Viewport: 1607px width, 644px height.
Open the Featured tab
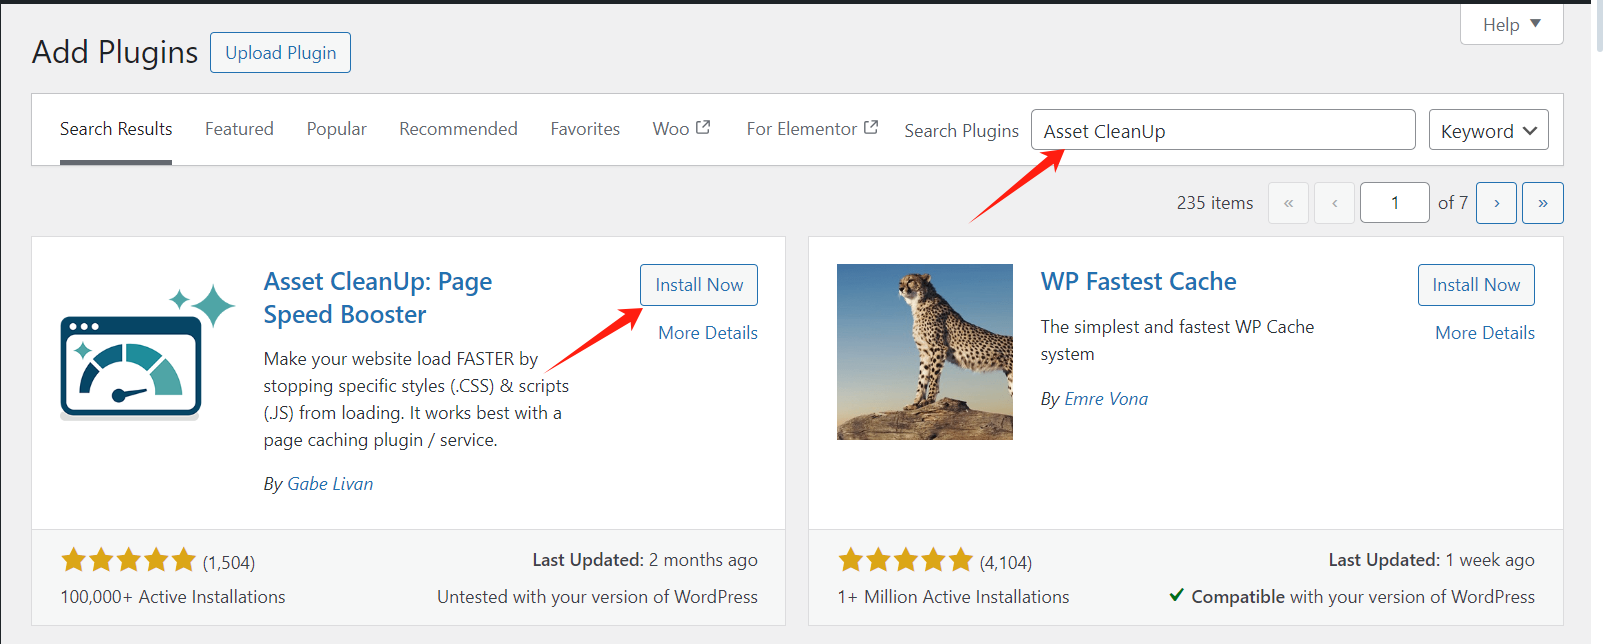pyautogui.click(x=239, y=129)
